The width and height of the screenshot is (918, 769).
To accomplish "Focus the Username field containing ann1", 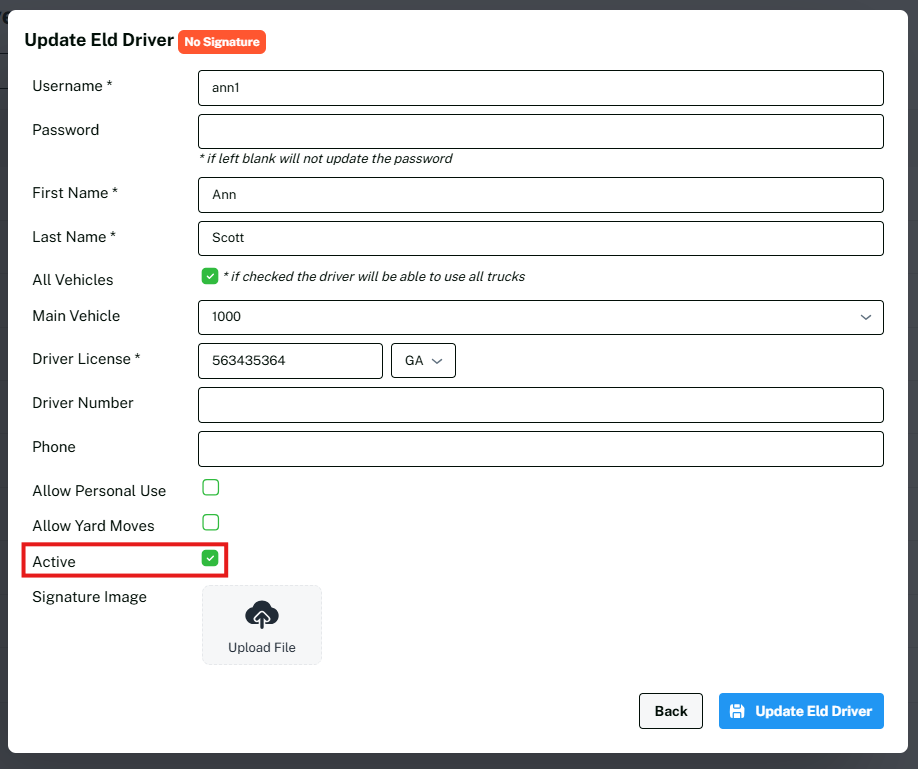I will click(540, 88).
